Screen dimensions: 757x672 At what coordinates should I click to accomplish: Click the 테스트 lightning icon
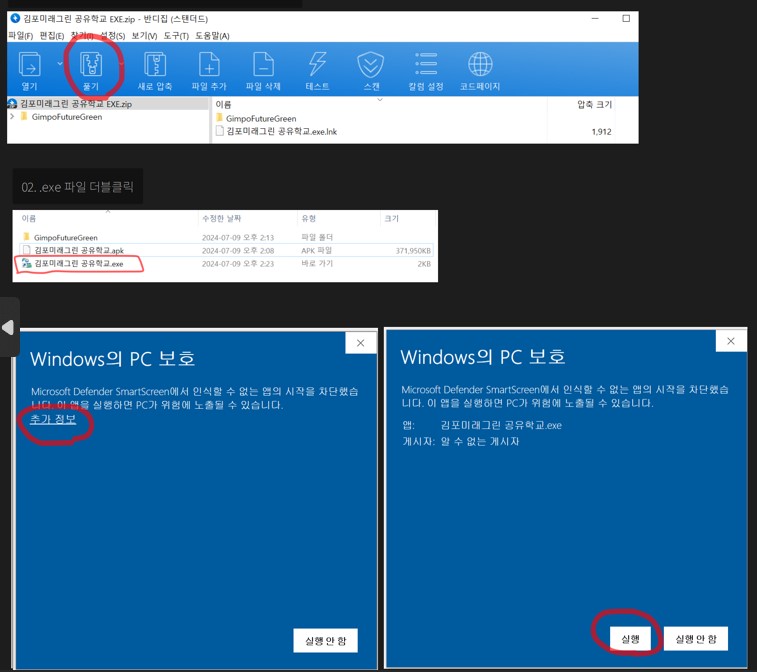(x=317, y=64)
